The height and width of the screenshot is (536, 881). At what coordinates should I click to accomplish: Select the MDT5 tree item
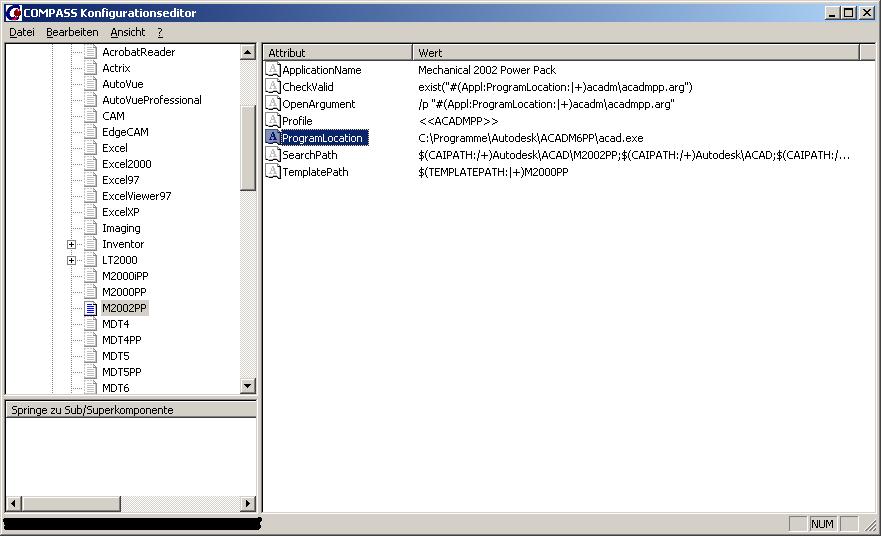click(x=116, y=356)
